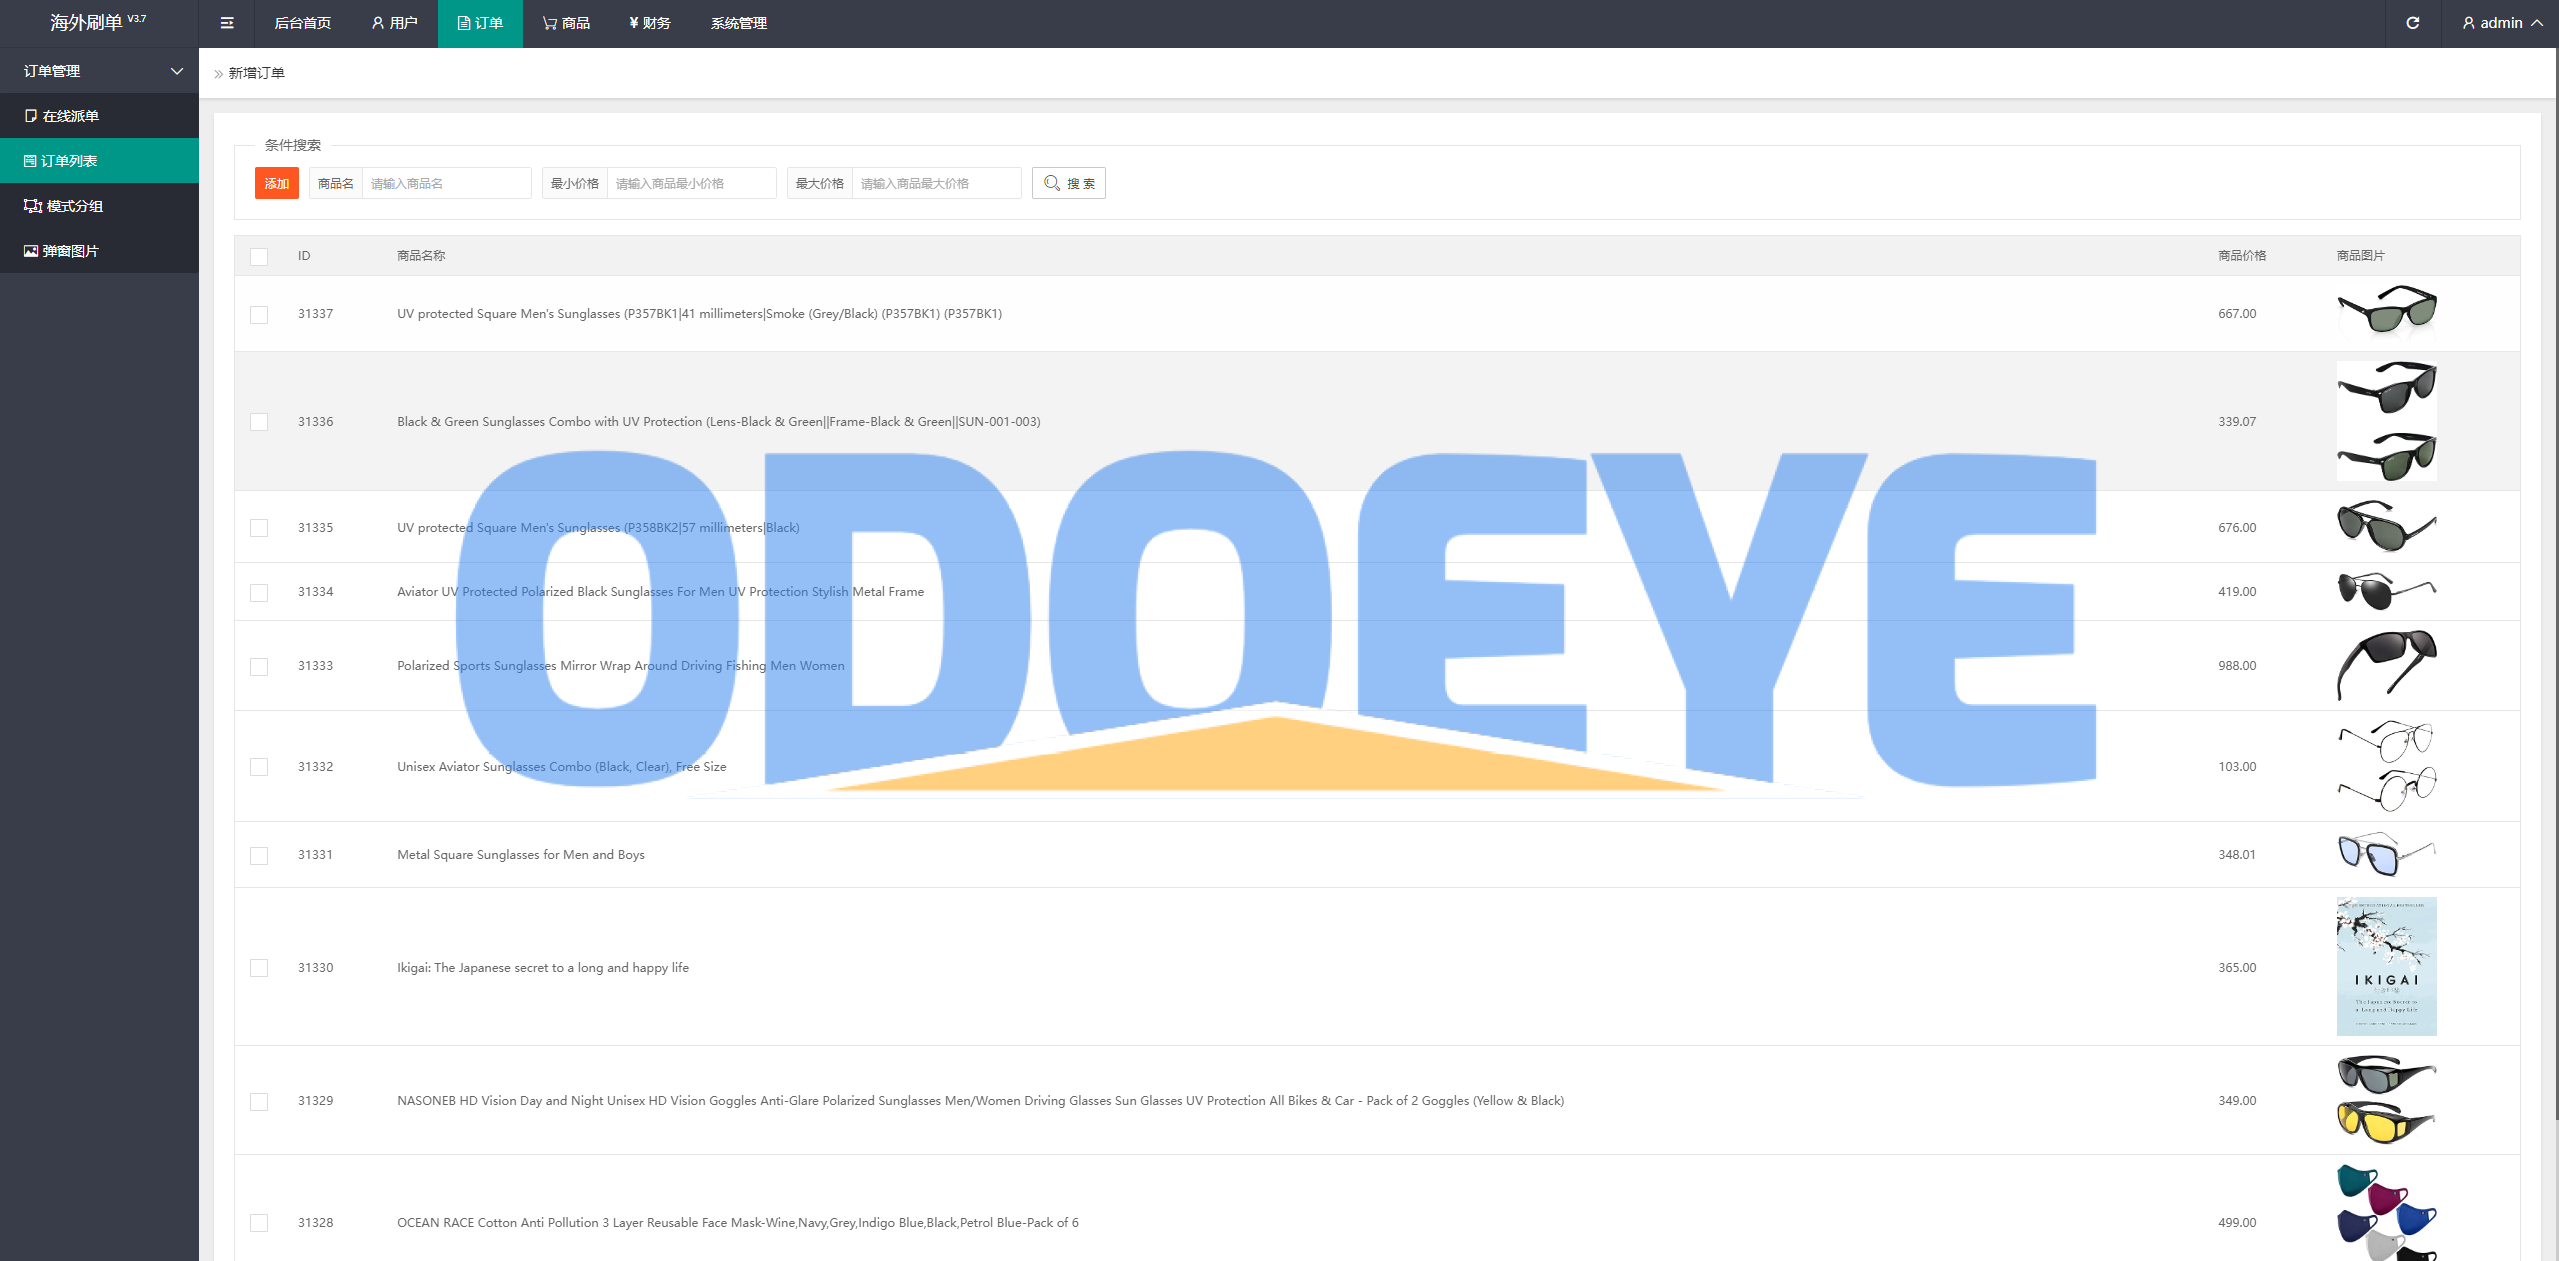
Task: Toggle the select-all header checkbox
Action: [x=259, y=257]
